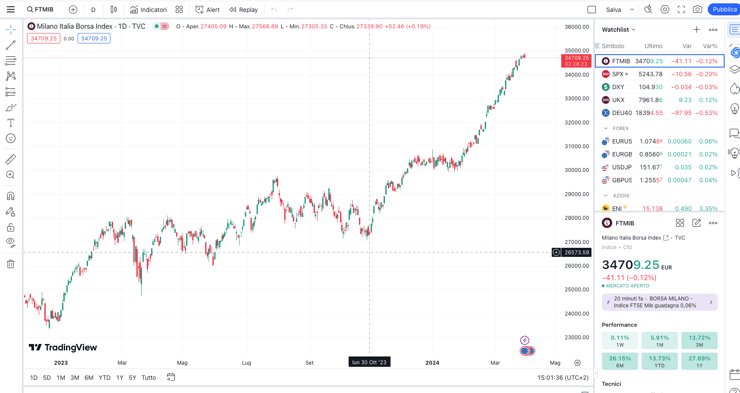Switch range to Tutto tab
740x393 pixels.
pyautogui.click(x=149, y=377)
